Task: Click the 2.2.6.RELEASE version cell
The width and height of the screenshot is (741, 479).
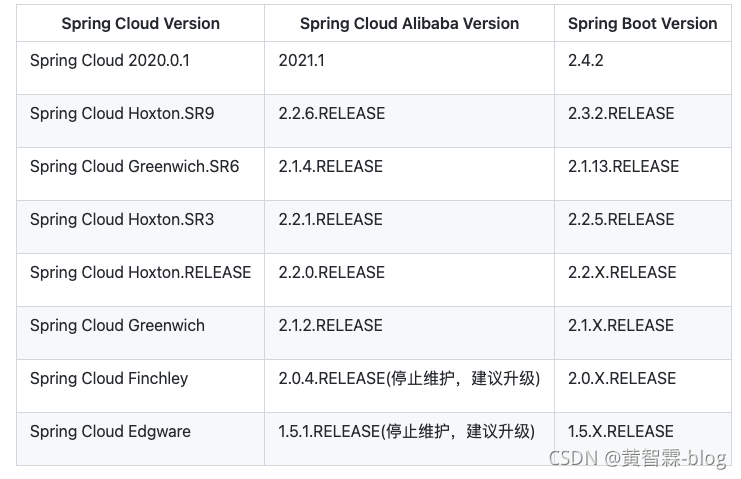Action: 332,114
